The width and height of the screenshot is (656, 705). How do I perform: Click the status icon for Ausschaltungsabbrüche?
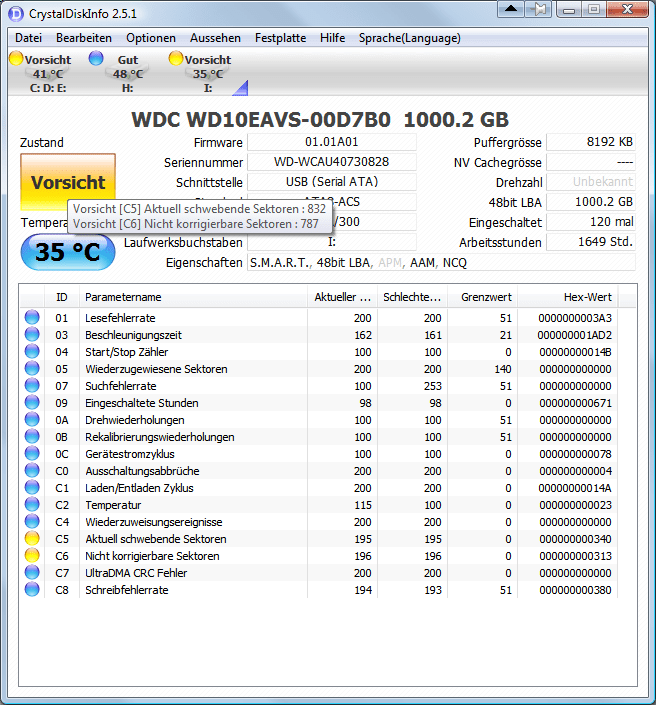coord(32,470)
